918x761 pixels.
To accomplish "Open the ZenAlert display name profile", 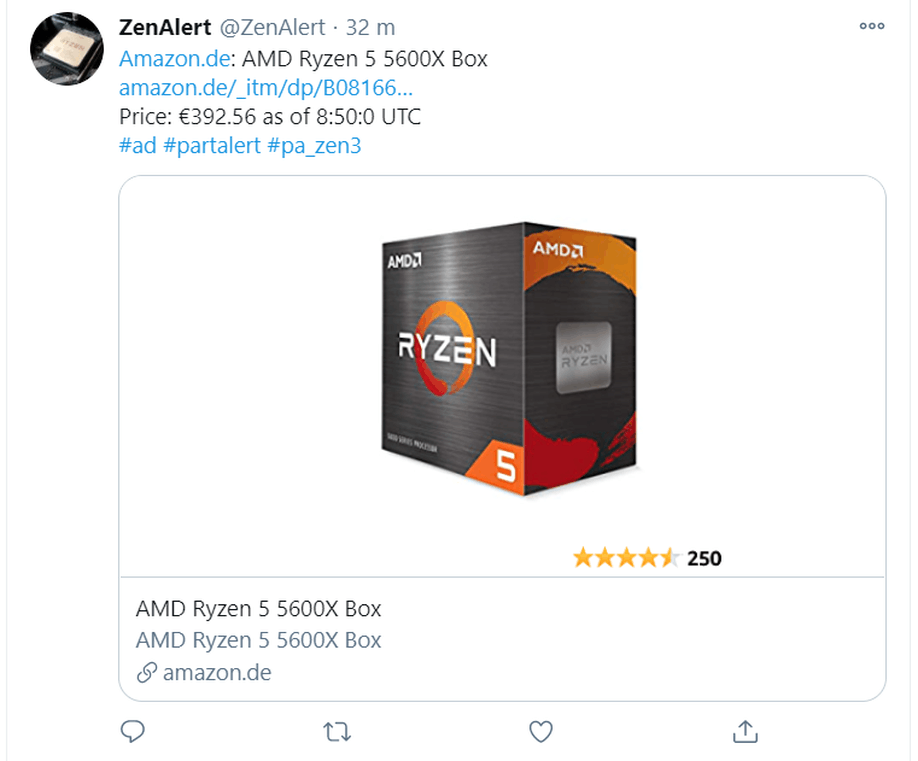I will (x=165, y=27).
